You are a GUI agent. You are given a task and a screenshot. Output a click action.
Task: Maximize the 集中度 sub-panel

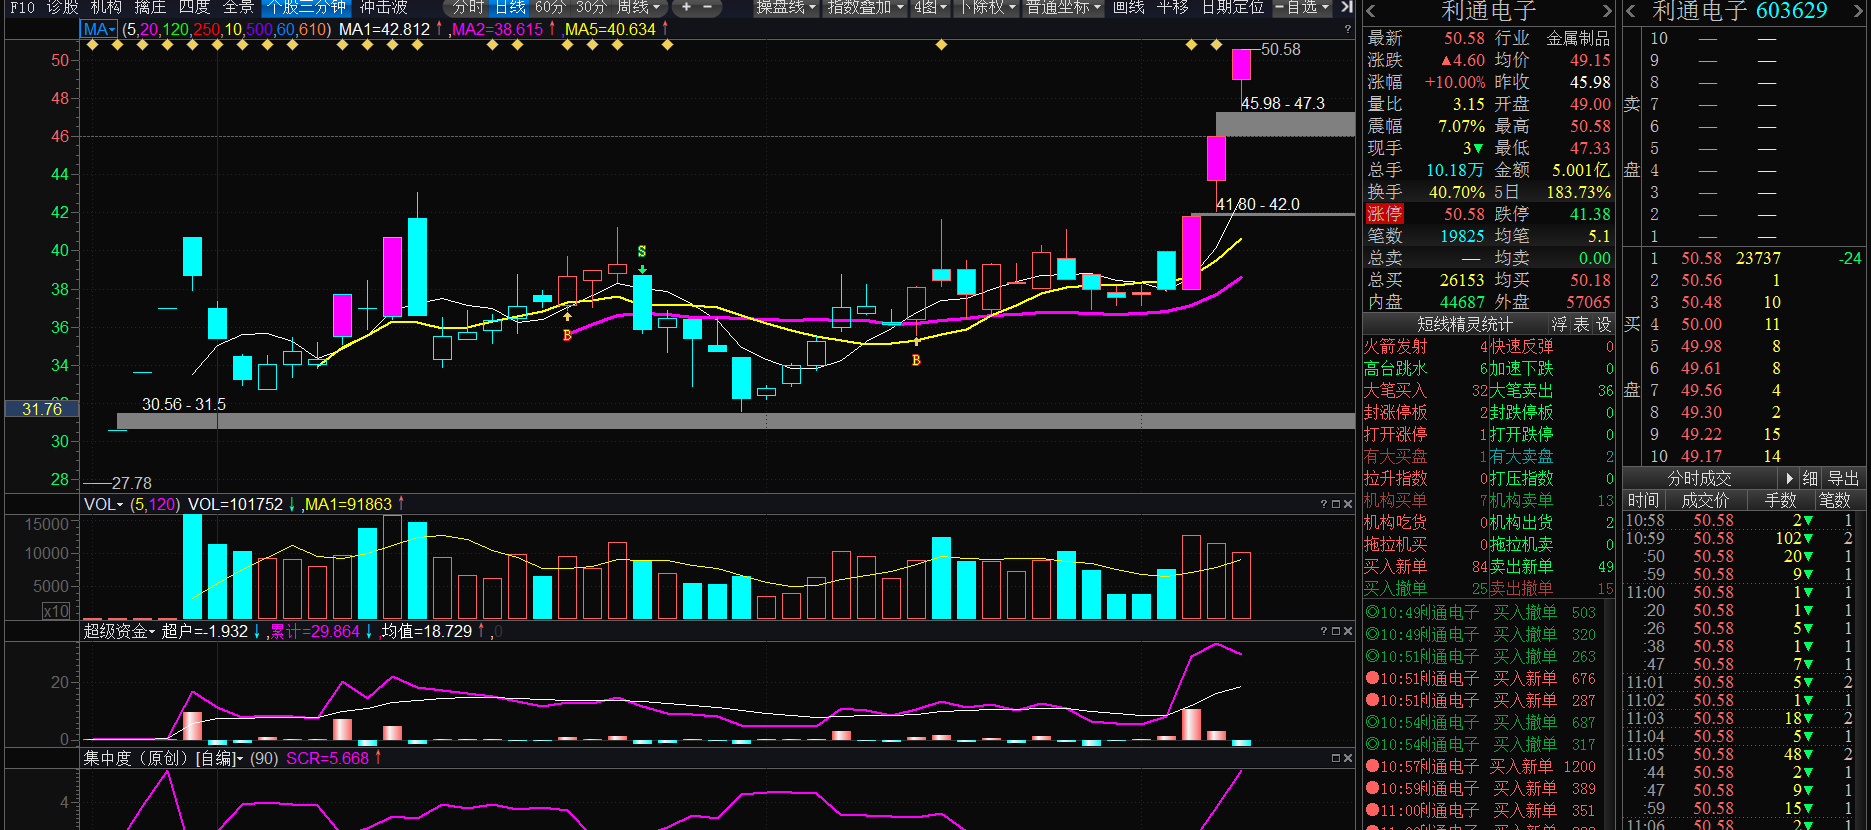pos(1335,758)
